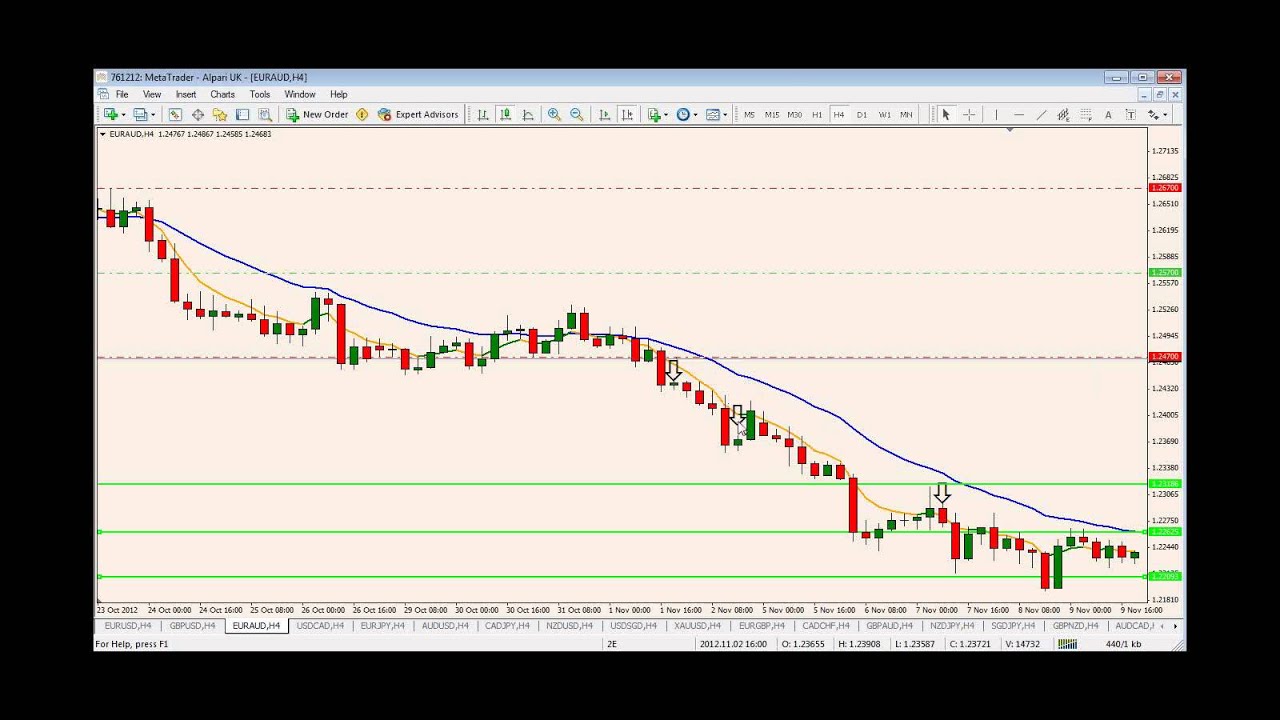Switch to the EURUSD,H4 chart tab
Screen dimensions: 1280x720
pyautogui.click(x=128, y=626)
